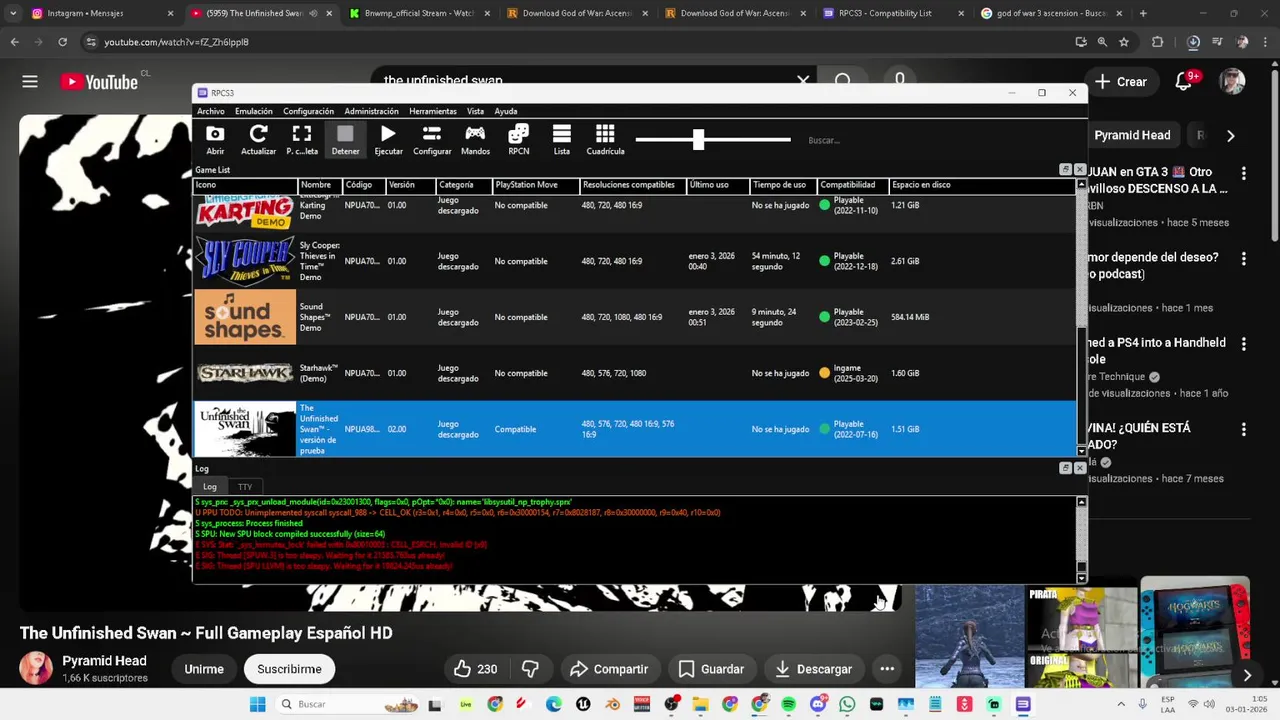Select the Log tab
Image resolution: width=1280 pixels, height=720 pixels.
click(x=210, y=487)
